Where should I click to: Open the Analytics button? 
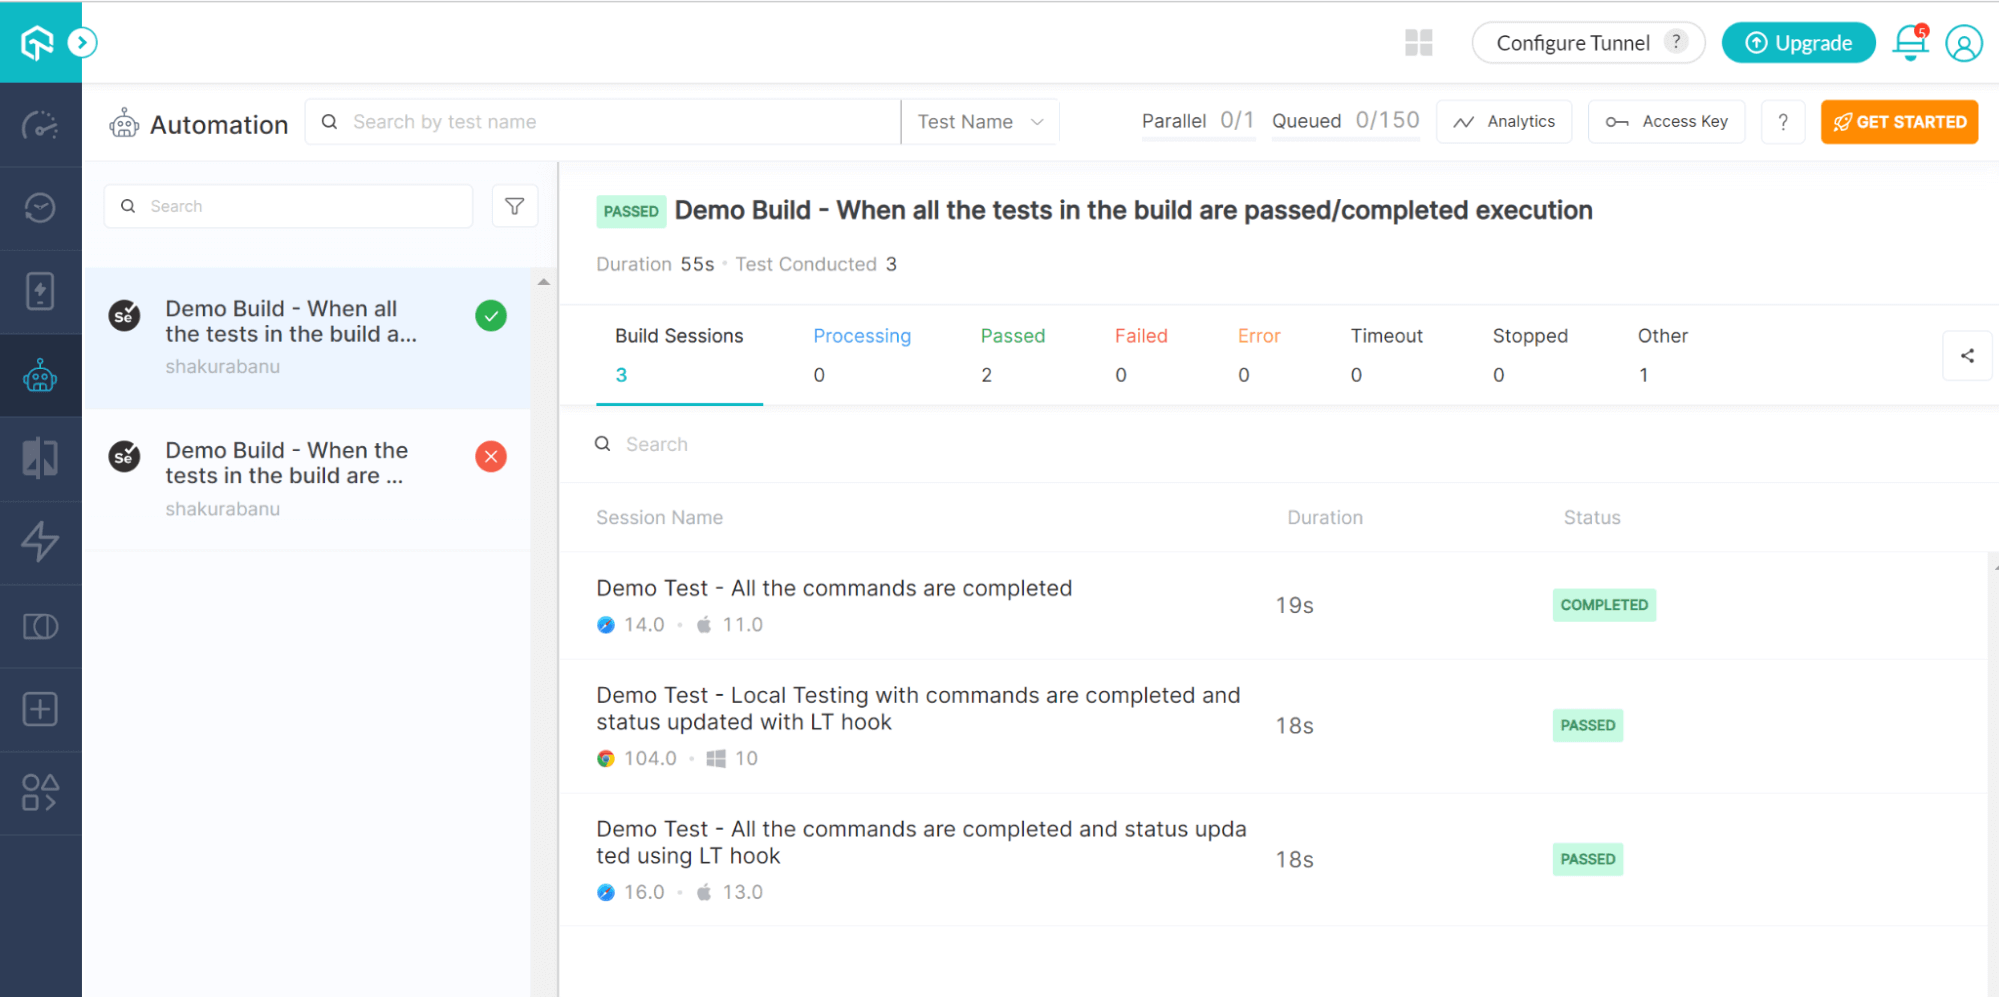(1504, 122)
